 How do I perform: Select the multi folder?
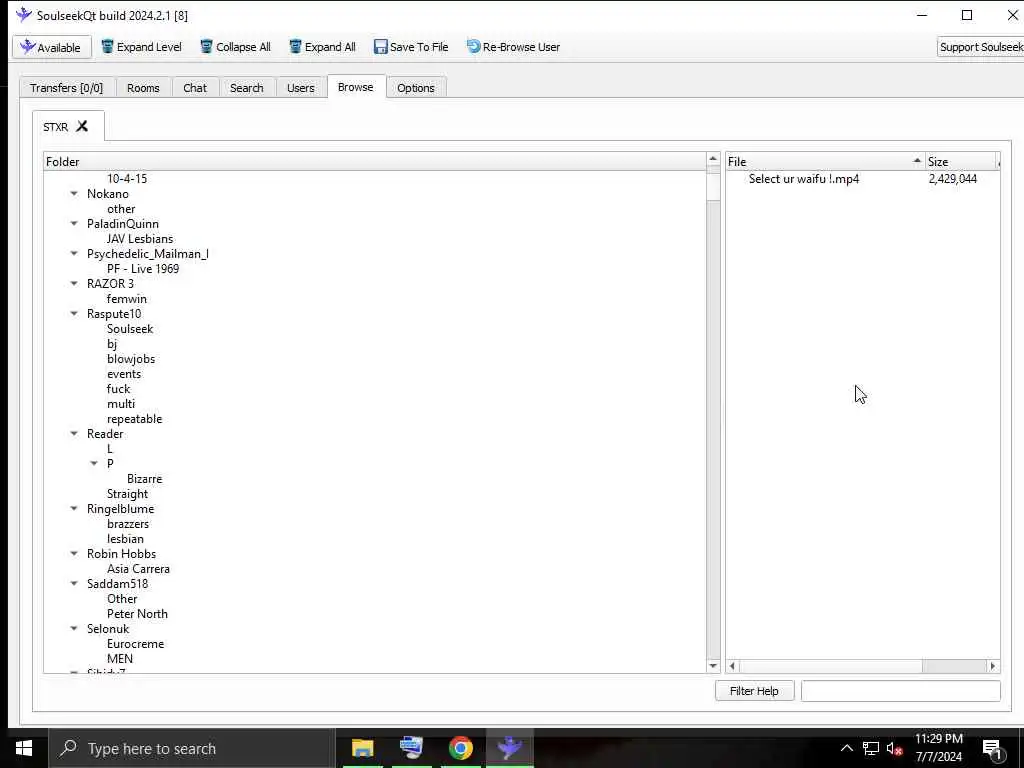tap(121, 404)
